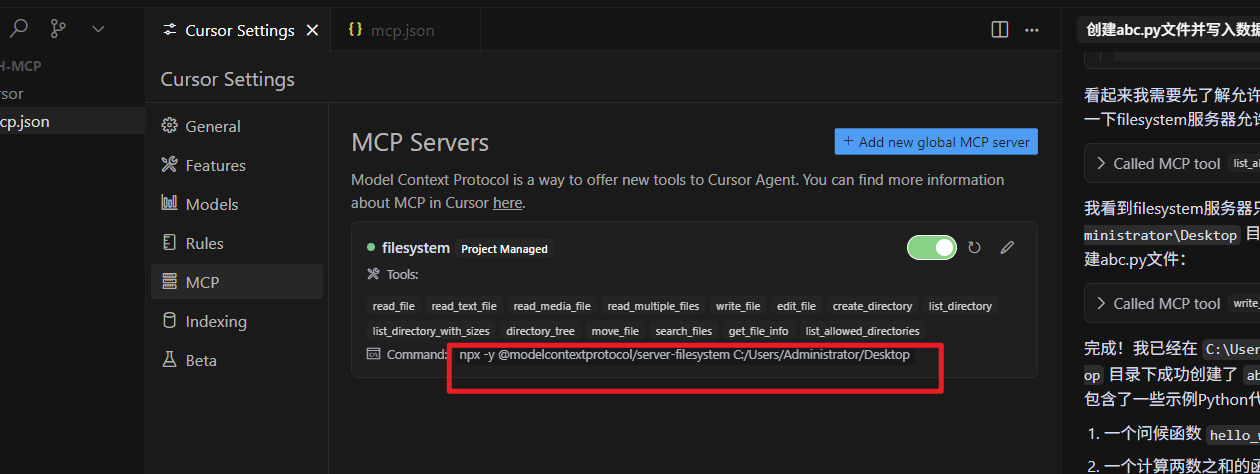Click the read_multiple_files tool chip

(x=653, y=306)
